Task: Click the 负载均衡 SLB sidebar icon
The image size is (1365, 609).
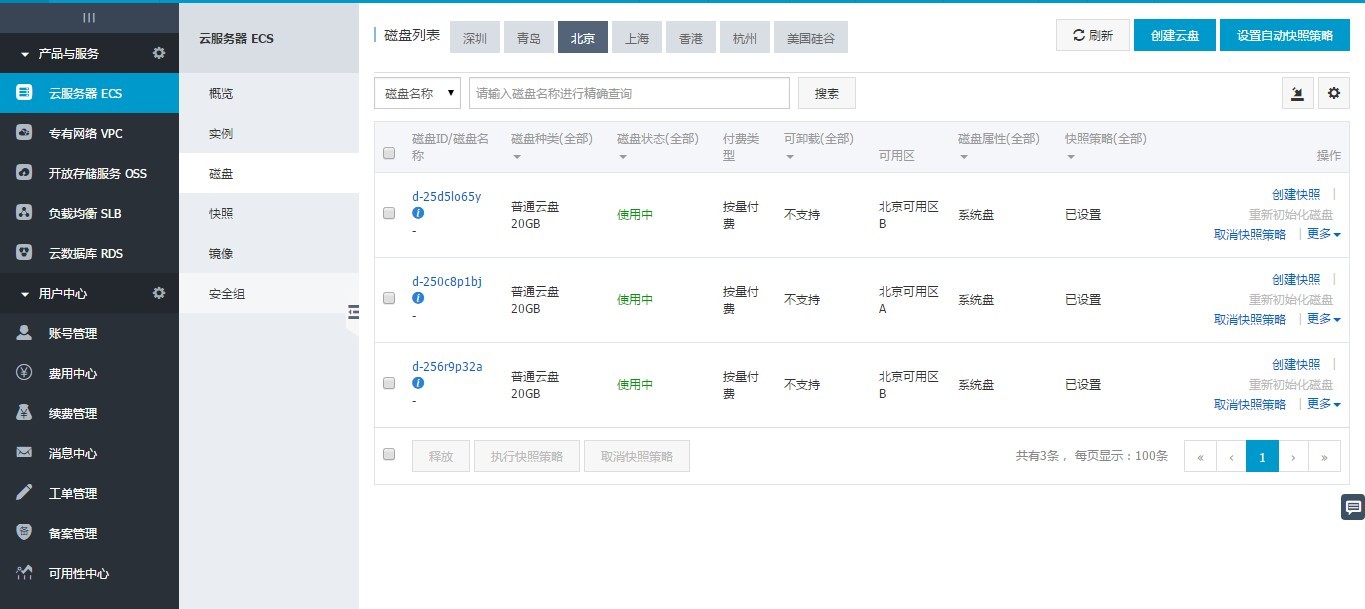Action: [25, 213]
